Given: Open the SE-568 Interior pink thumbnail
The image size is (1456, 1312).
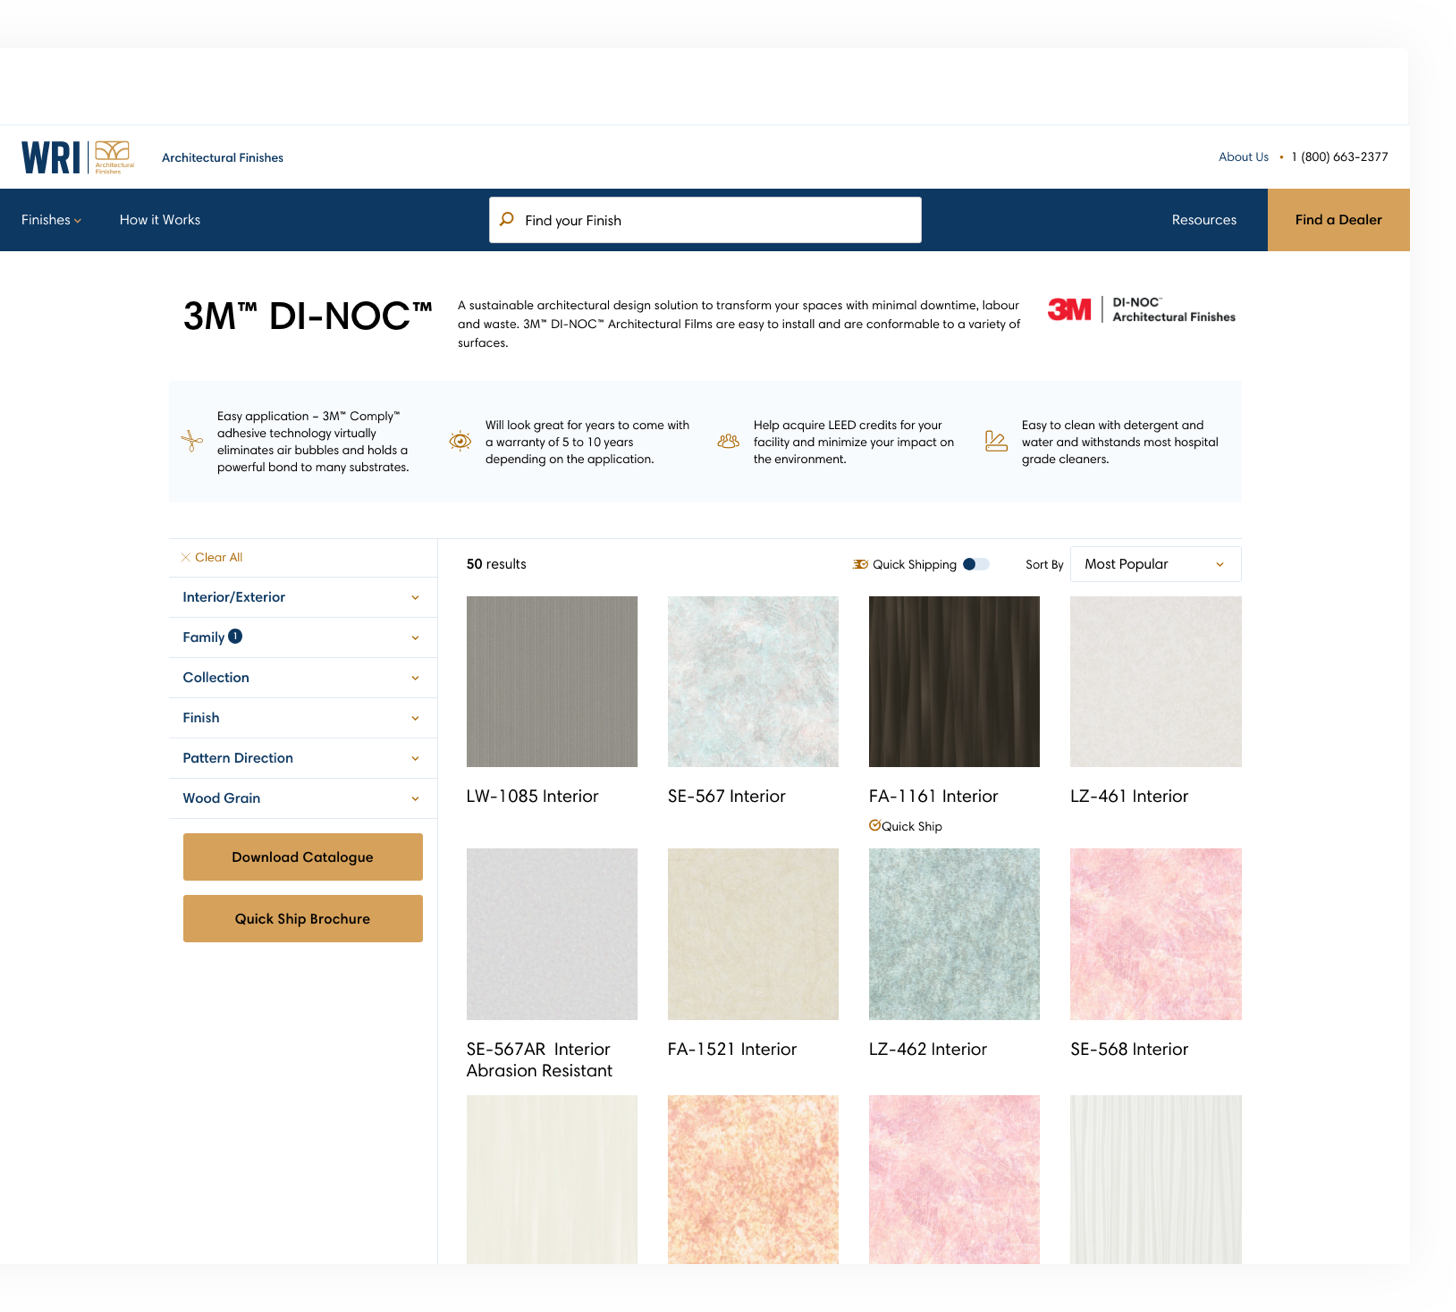Looking at the screenshot, I should [x=1156, y=934].
